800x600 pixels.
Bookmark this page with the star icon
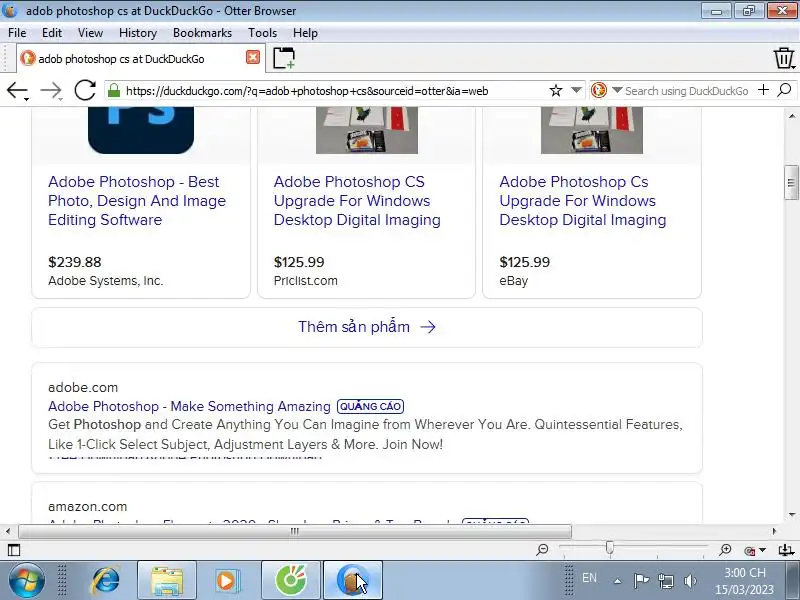tap(556, 91)
